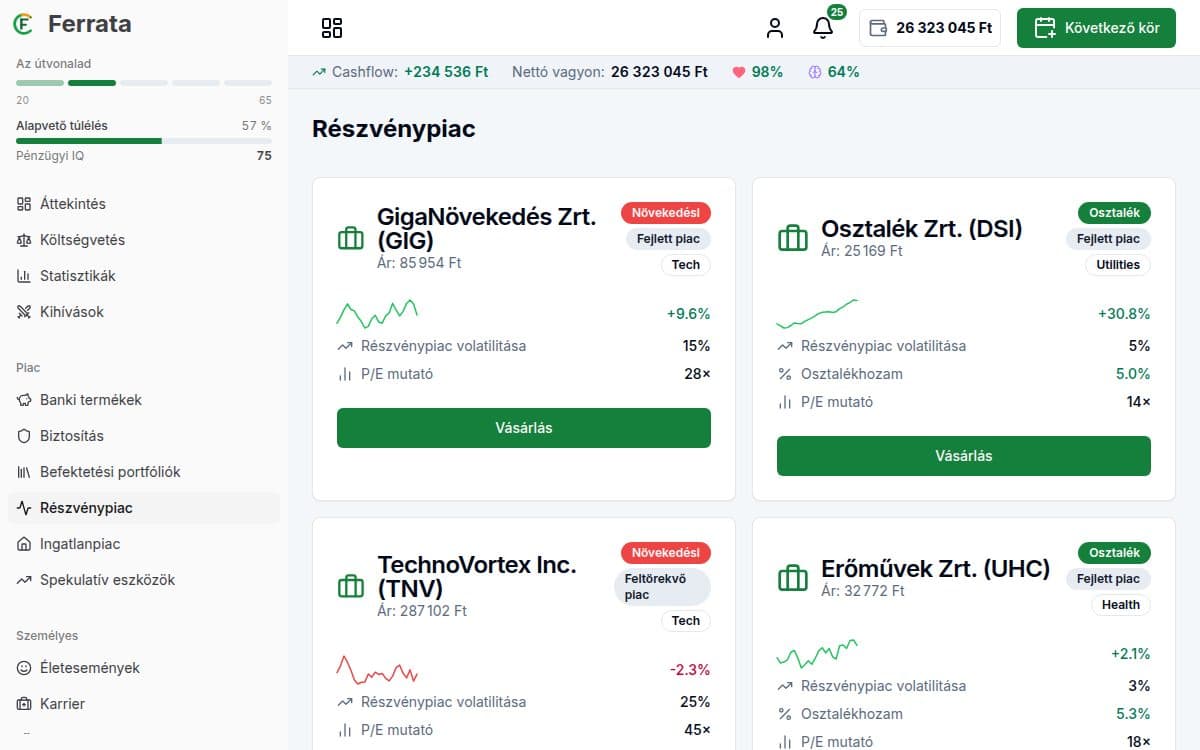Click the Az útvonalad segmented progress bar
Viewport: 1200px width, 750px height.
(144, 83)
